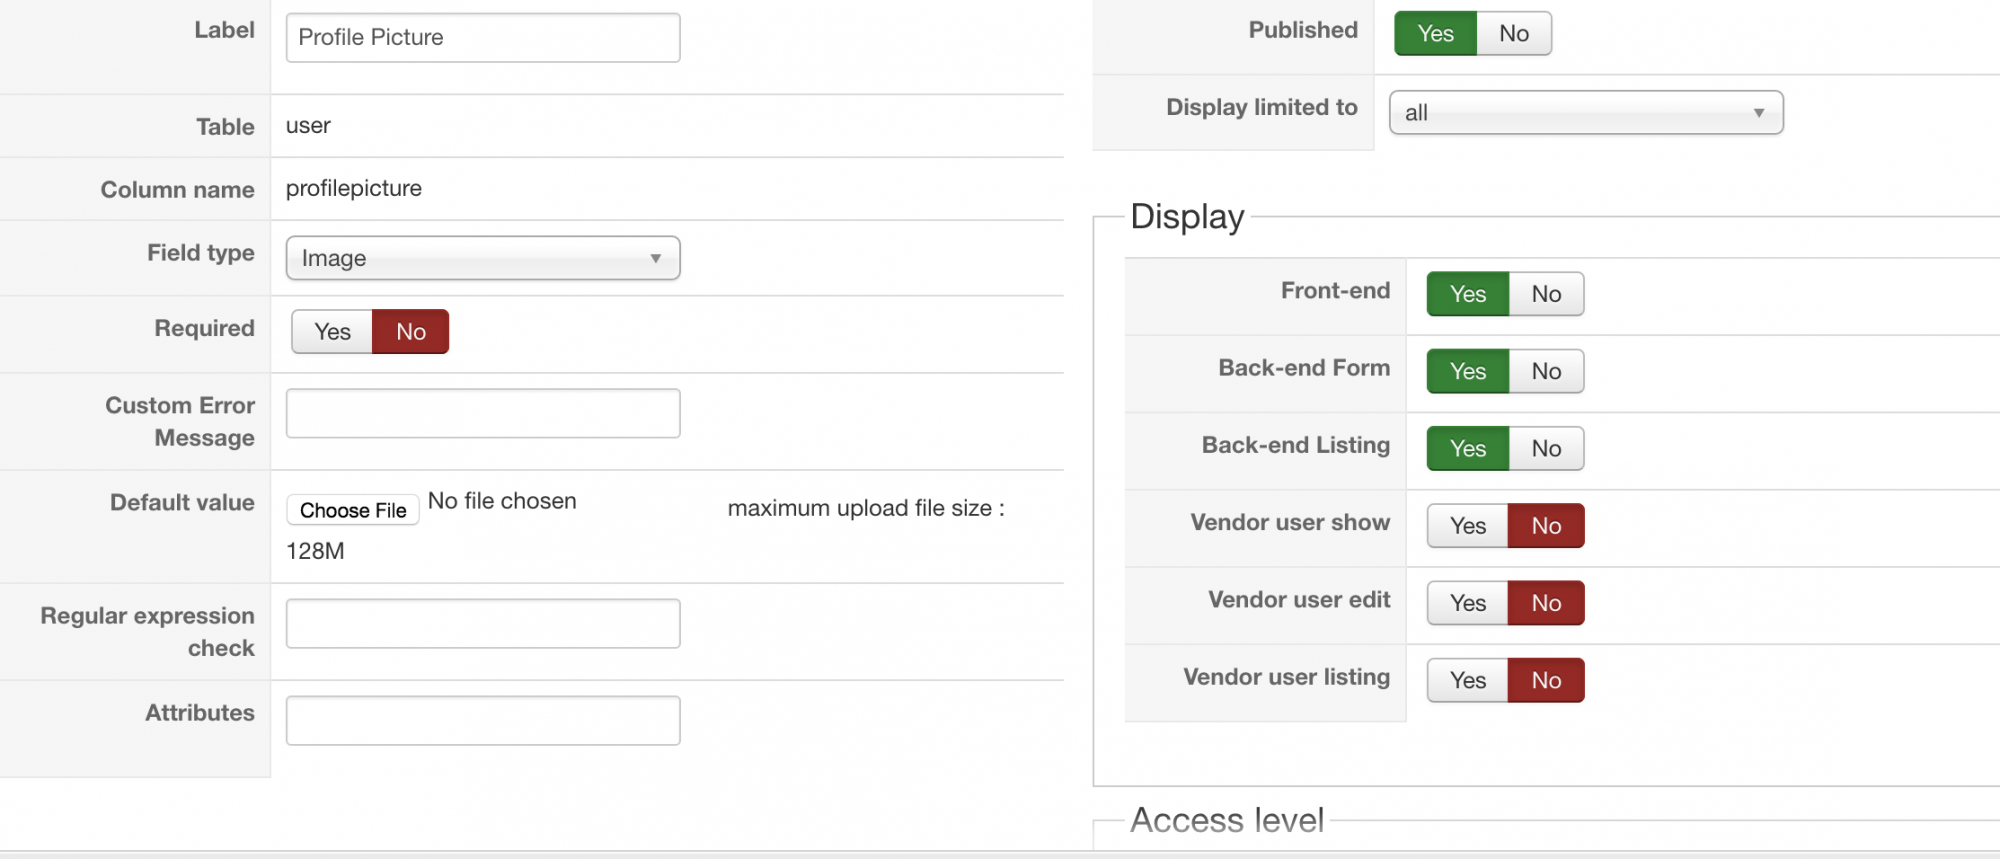Click the Field type dropdown arrow
2000x859 pixels.
click(656, 258)
